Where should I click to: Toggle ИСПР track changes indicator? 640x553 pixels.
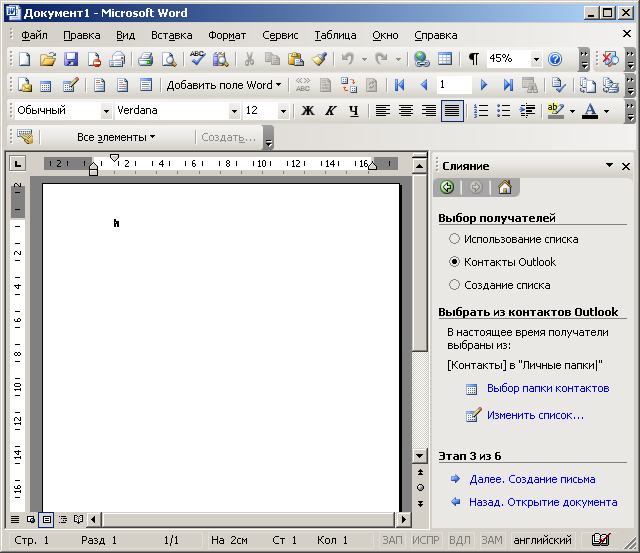(x=425, y=540)
